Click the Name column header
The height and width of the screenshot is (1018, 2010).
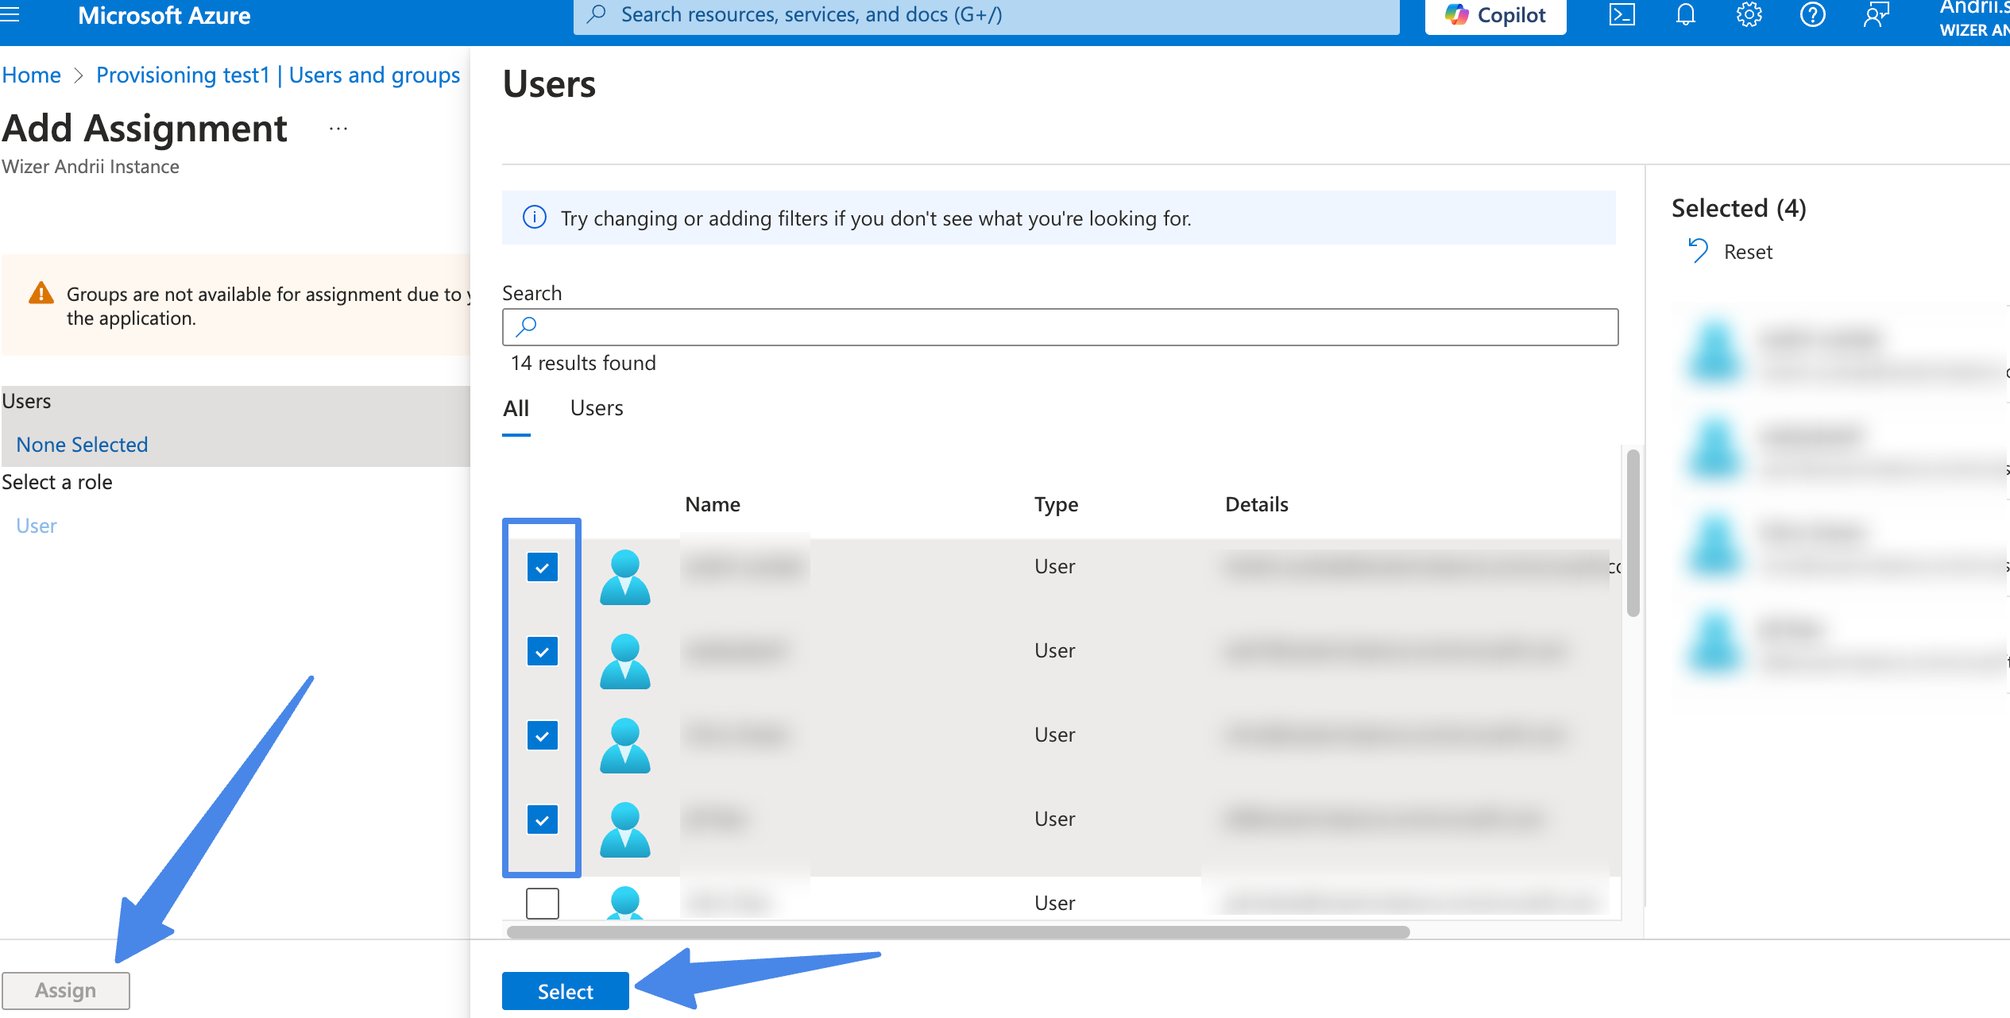[x=712, y=504]
